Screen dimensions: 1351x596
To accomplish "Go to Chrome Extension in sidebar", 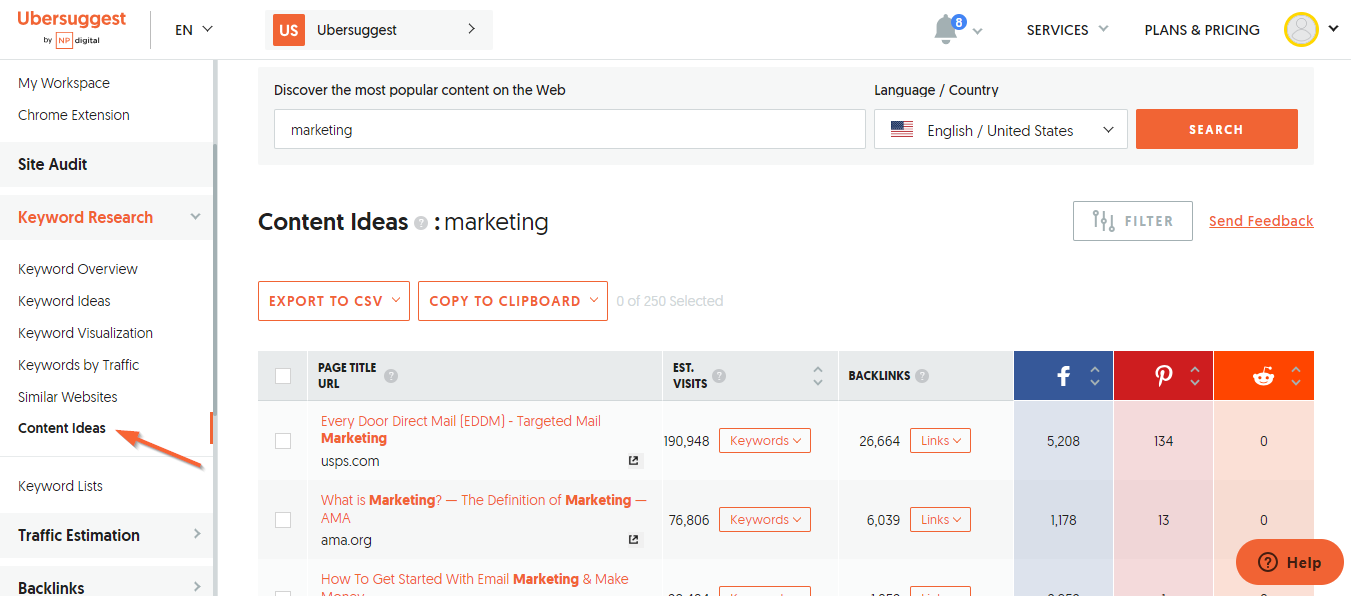I will click(x=74, y=115).
